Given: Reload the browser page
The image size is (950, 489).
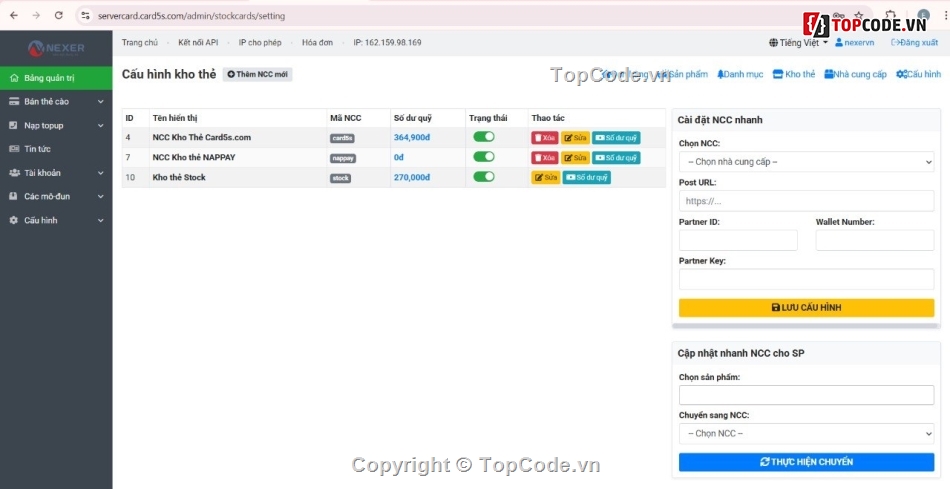Looking at the screenshot, I should pyautogui.click(x=59, y=16).
